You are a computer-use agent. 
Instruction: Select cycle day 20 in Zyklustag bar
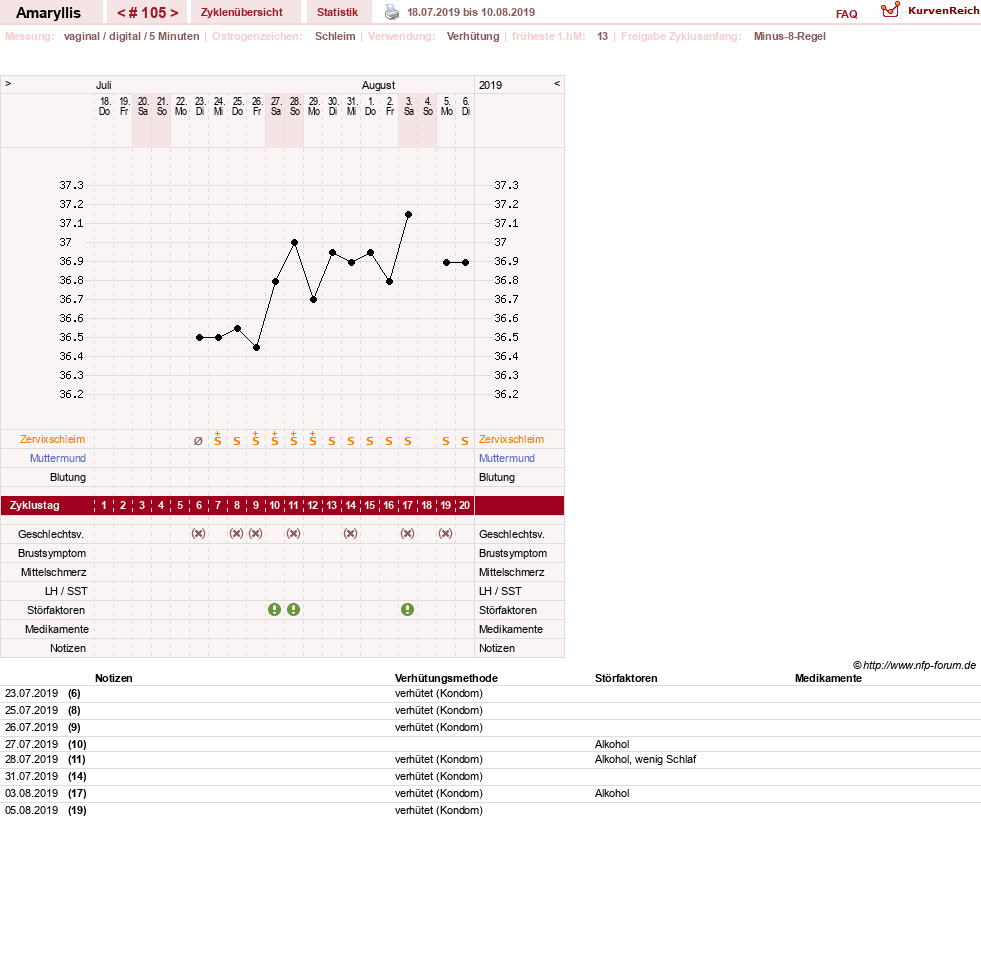464,505
